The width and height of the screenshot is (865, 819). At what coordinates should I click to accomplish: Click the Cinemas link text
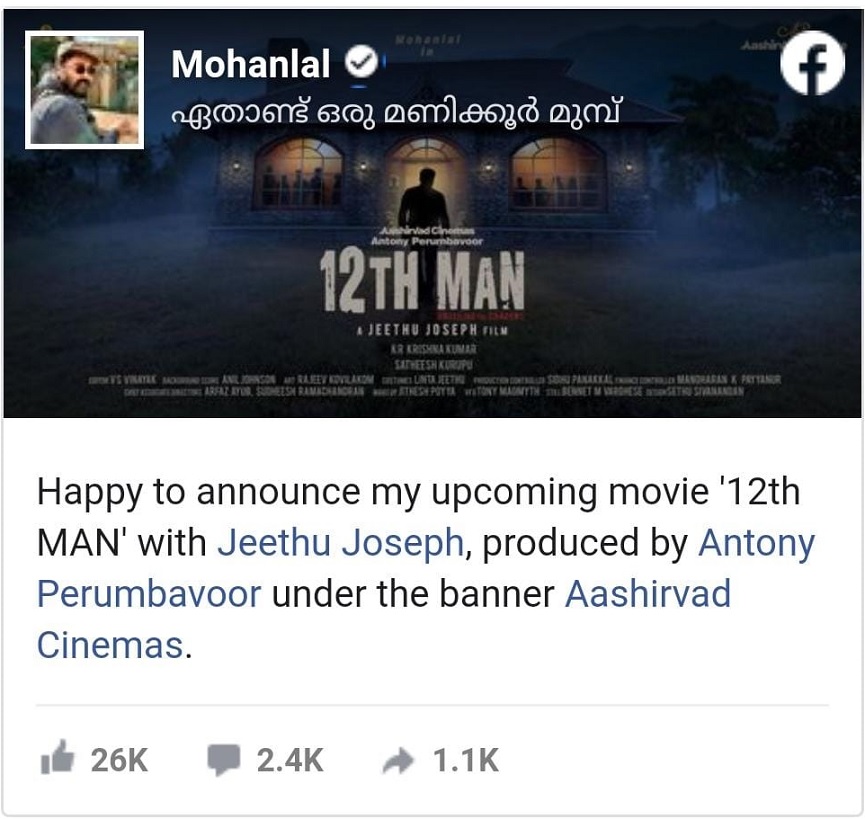110,645
